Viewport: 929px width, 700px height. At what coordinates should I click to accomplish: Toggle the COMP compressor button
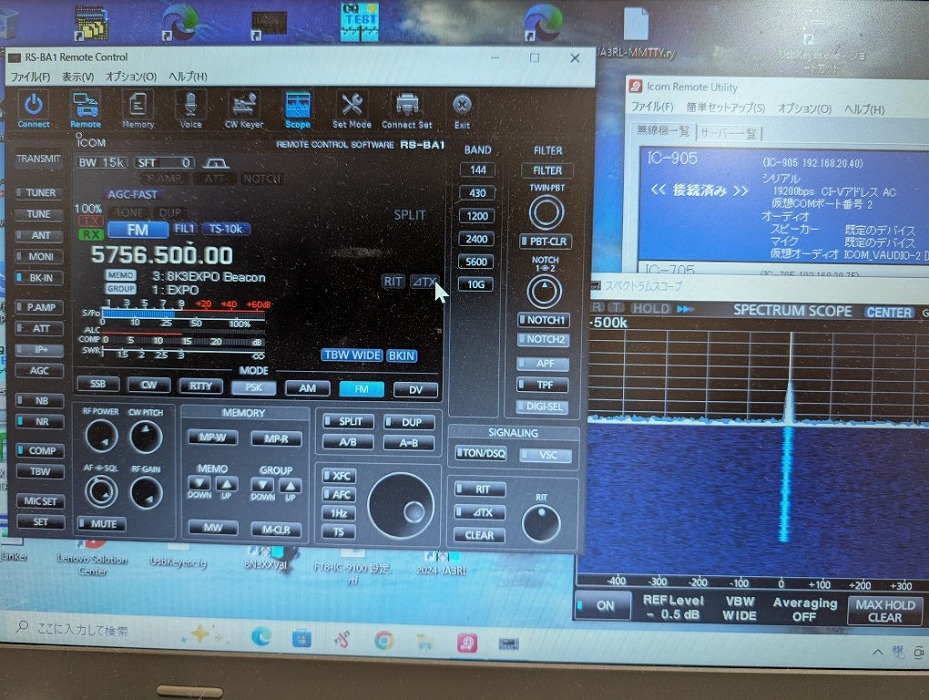[39, 450]
